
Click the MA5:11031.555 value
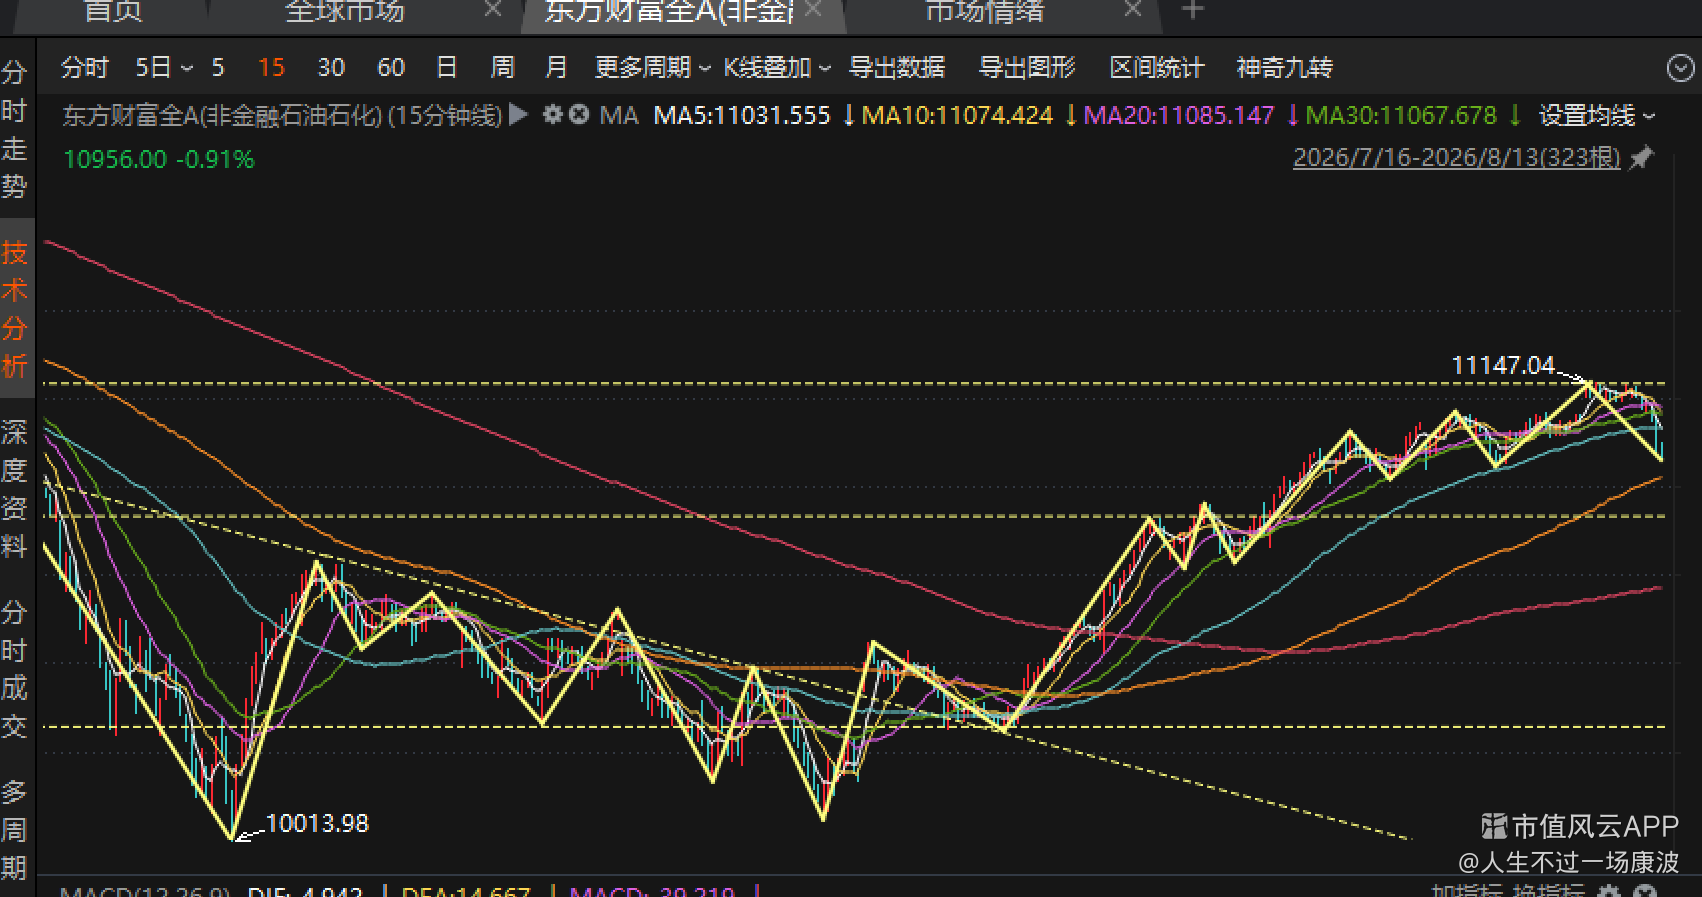[742, 116]
